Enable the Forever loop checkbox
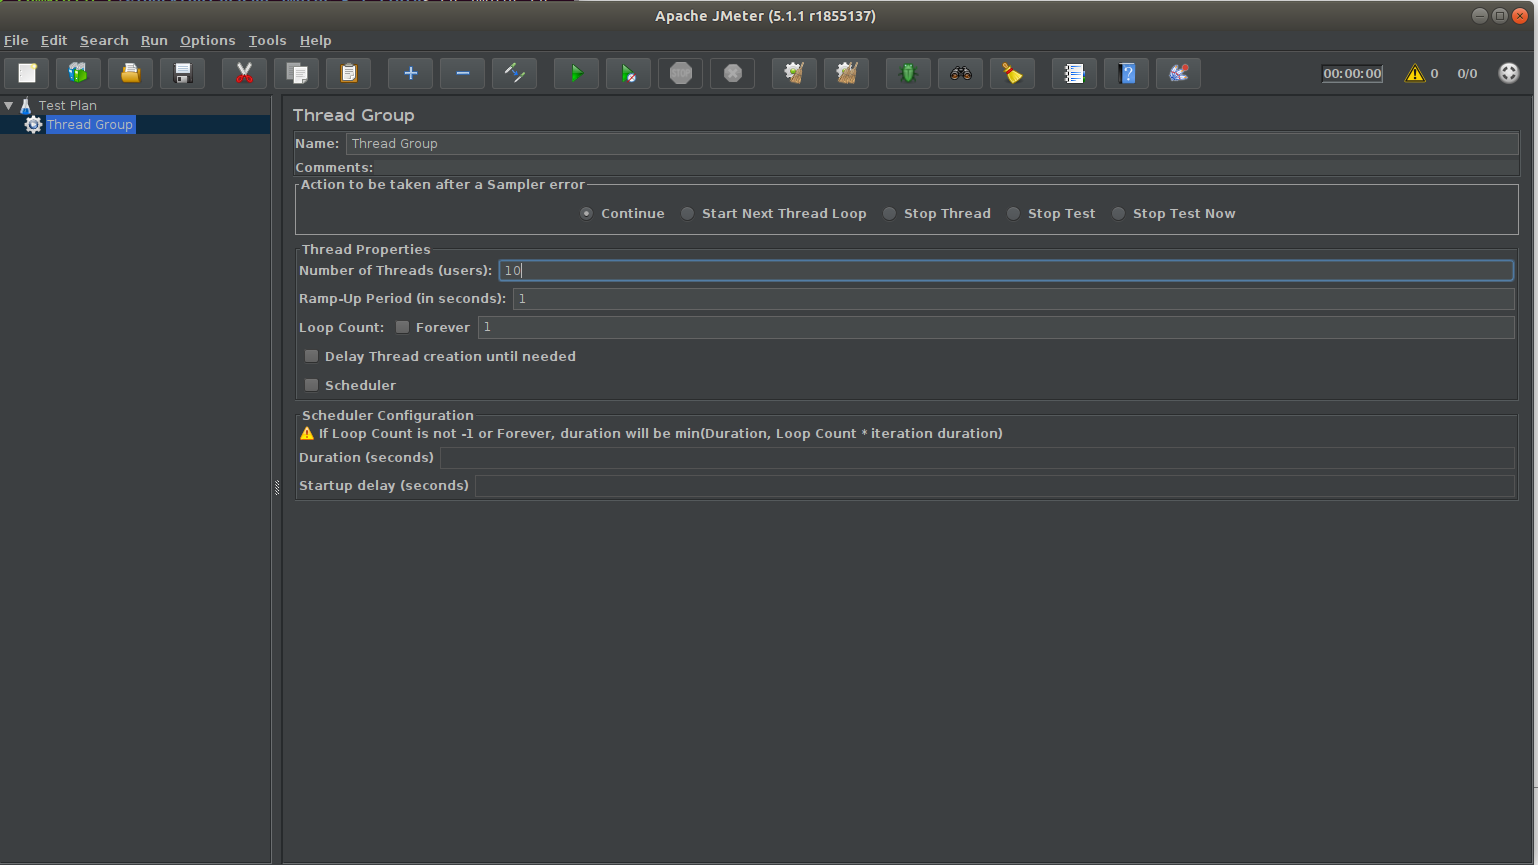 [402, 327]
